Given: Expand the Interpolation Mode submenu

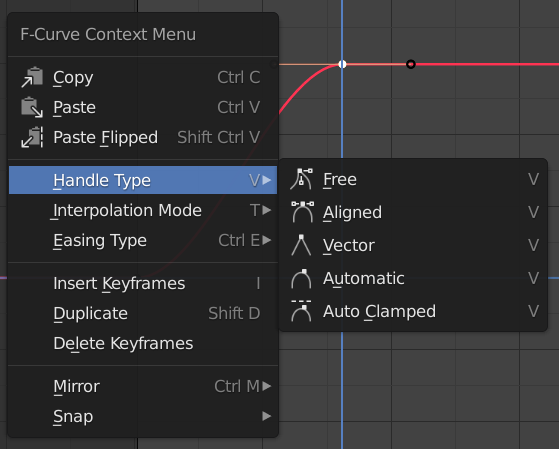Looking at the screenshot, I should [x=143, y=210].
